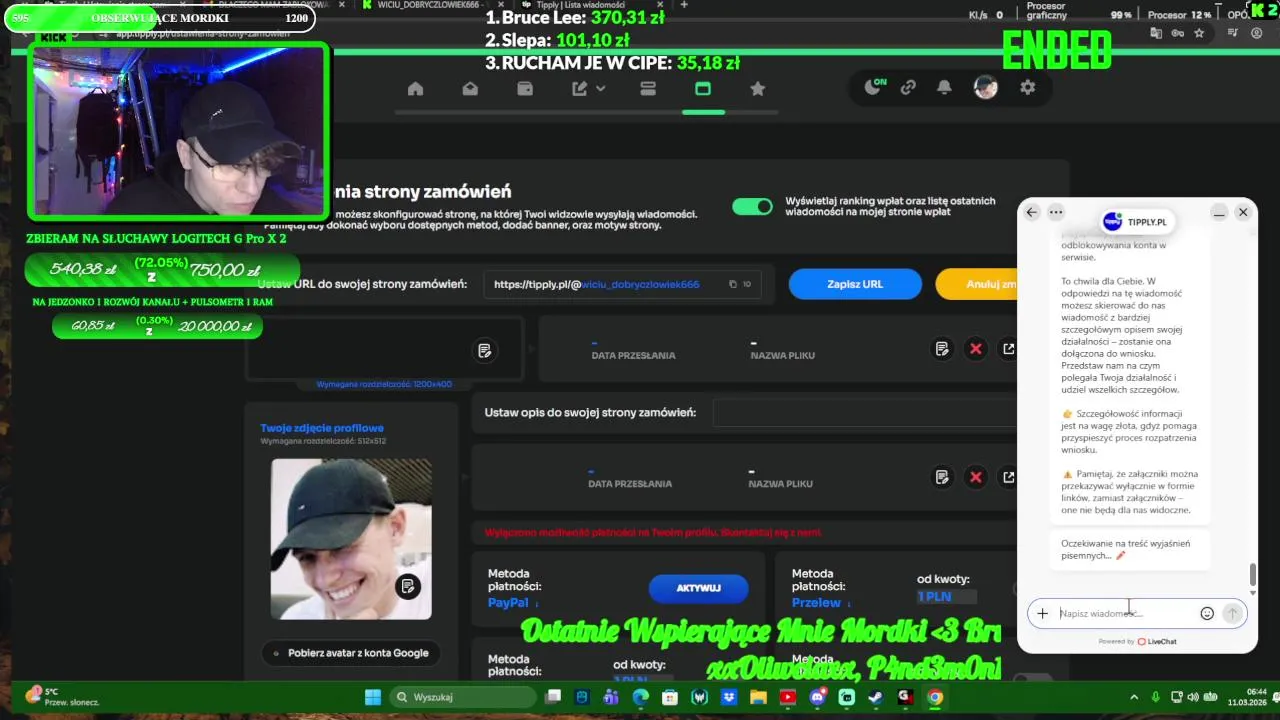Click the edit icon on profile picture

(407, 586)
